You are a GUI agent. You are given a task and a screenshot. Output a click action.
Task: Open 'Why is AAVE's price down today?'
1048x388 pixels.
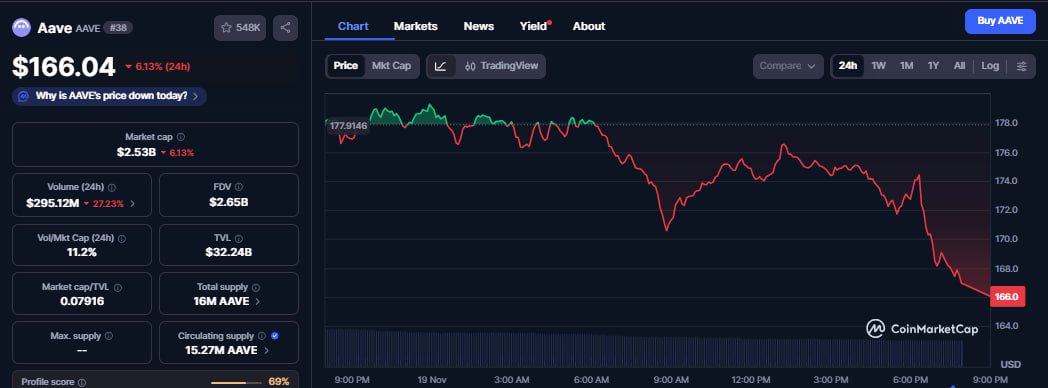[x=110, y=96]
